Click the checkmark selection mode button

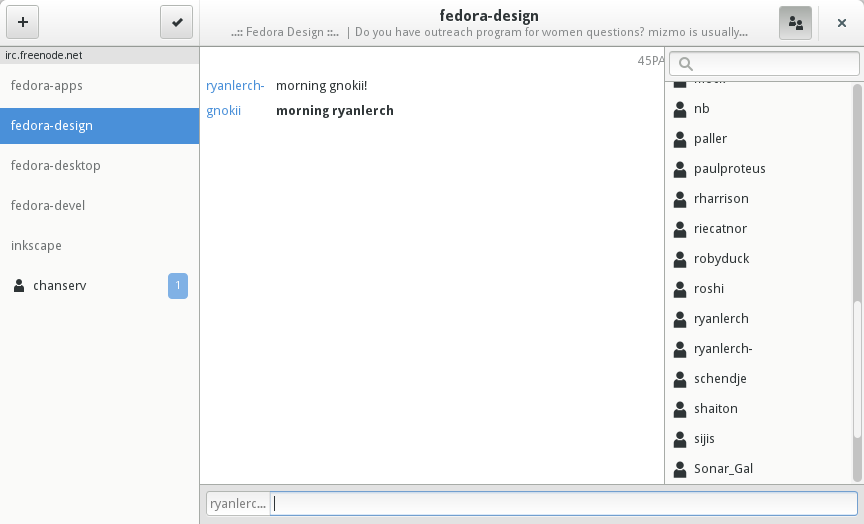tap(176, 22)
